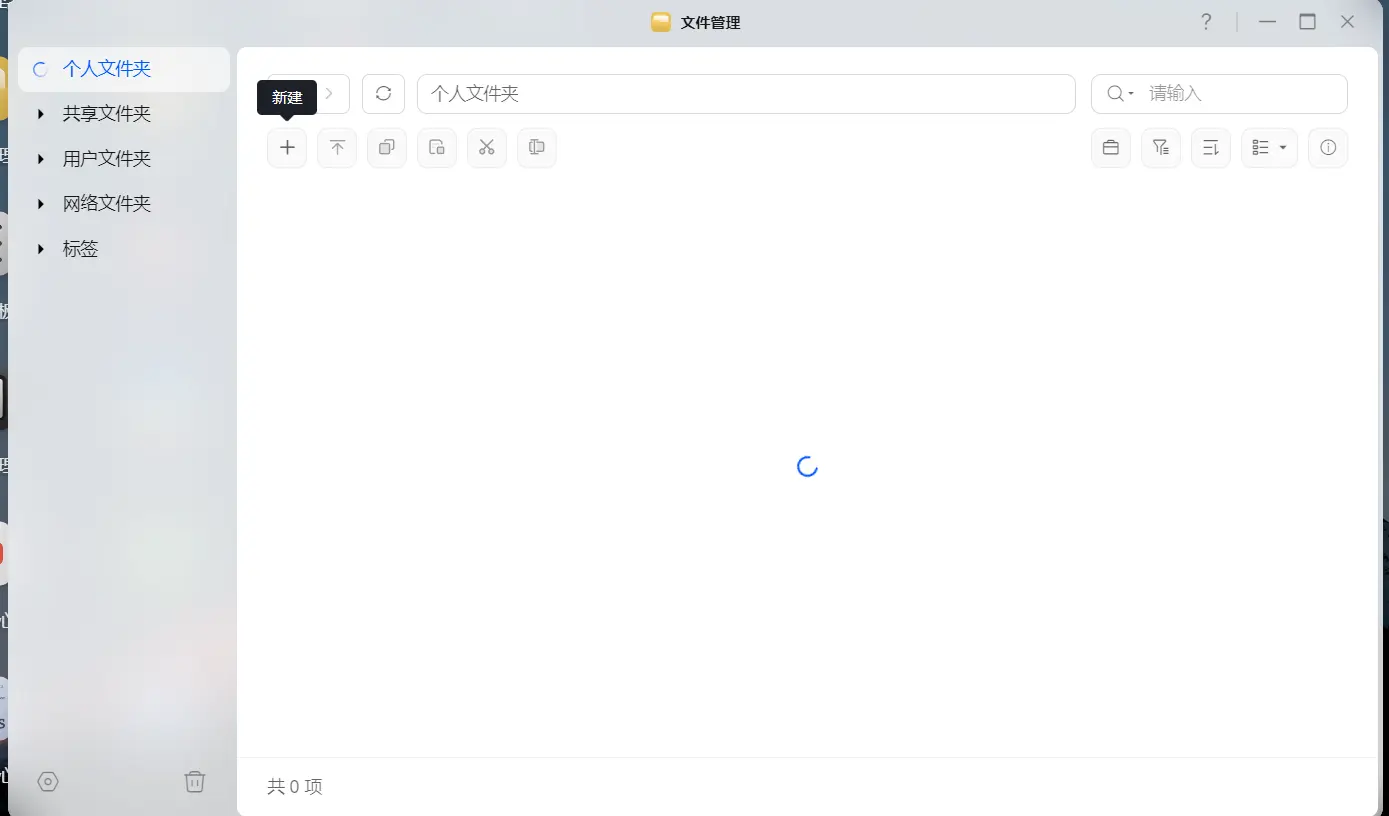This screenshot has width=1389, height=816.
Task: Click the filter funnel icon
Action: pyautogui.click(x=1160, y=148)
